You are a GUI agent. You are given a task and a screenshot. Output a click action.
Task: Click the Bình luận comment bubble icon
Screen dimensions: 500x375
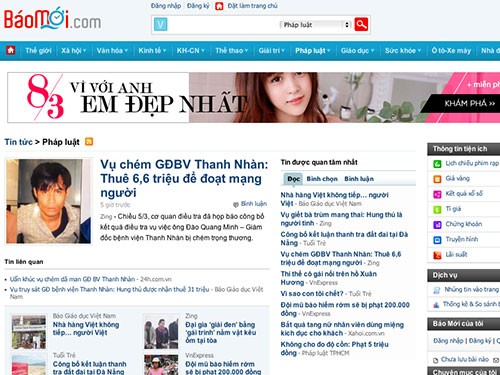tap(236, 204)
